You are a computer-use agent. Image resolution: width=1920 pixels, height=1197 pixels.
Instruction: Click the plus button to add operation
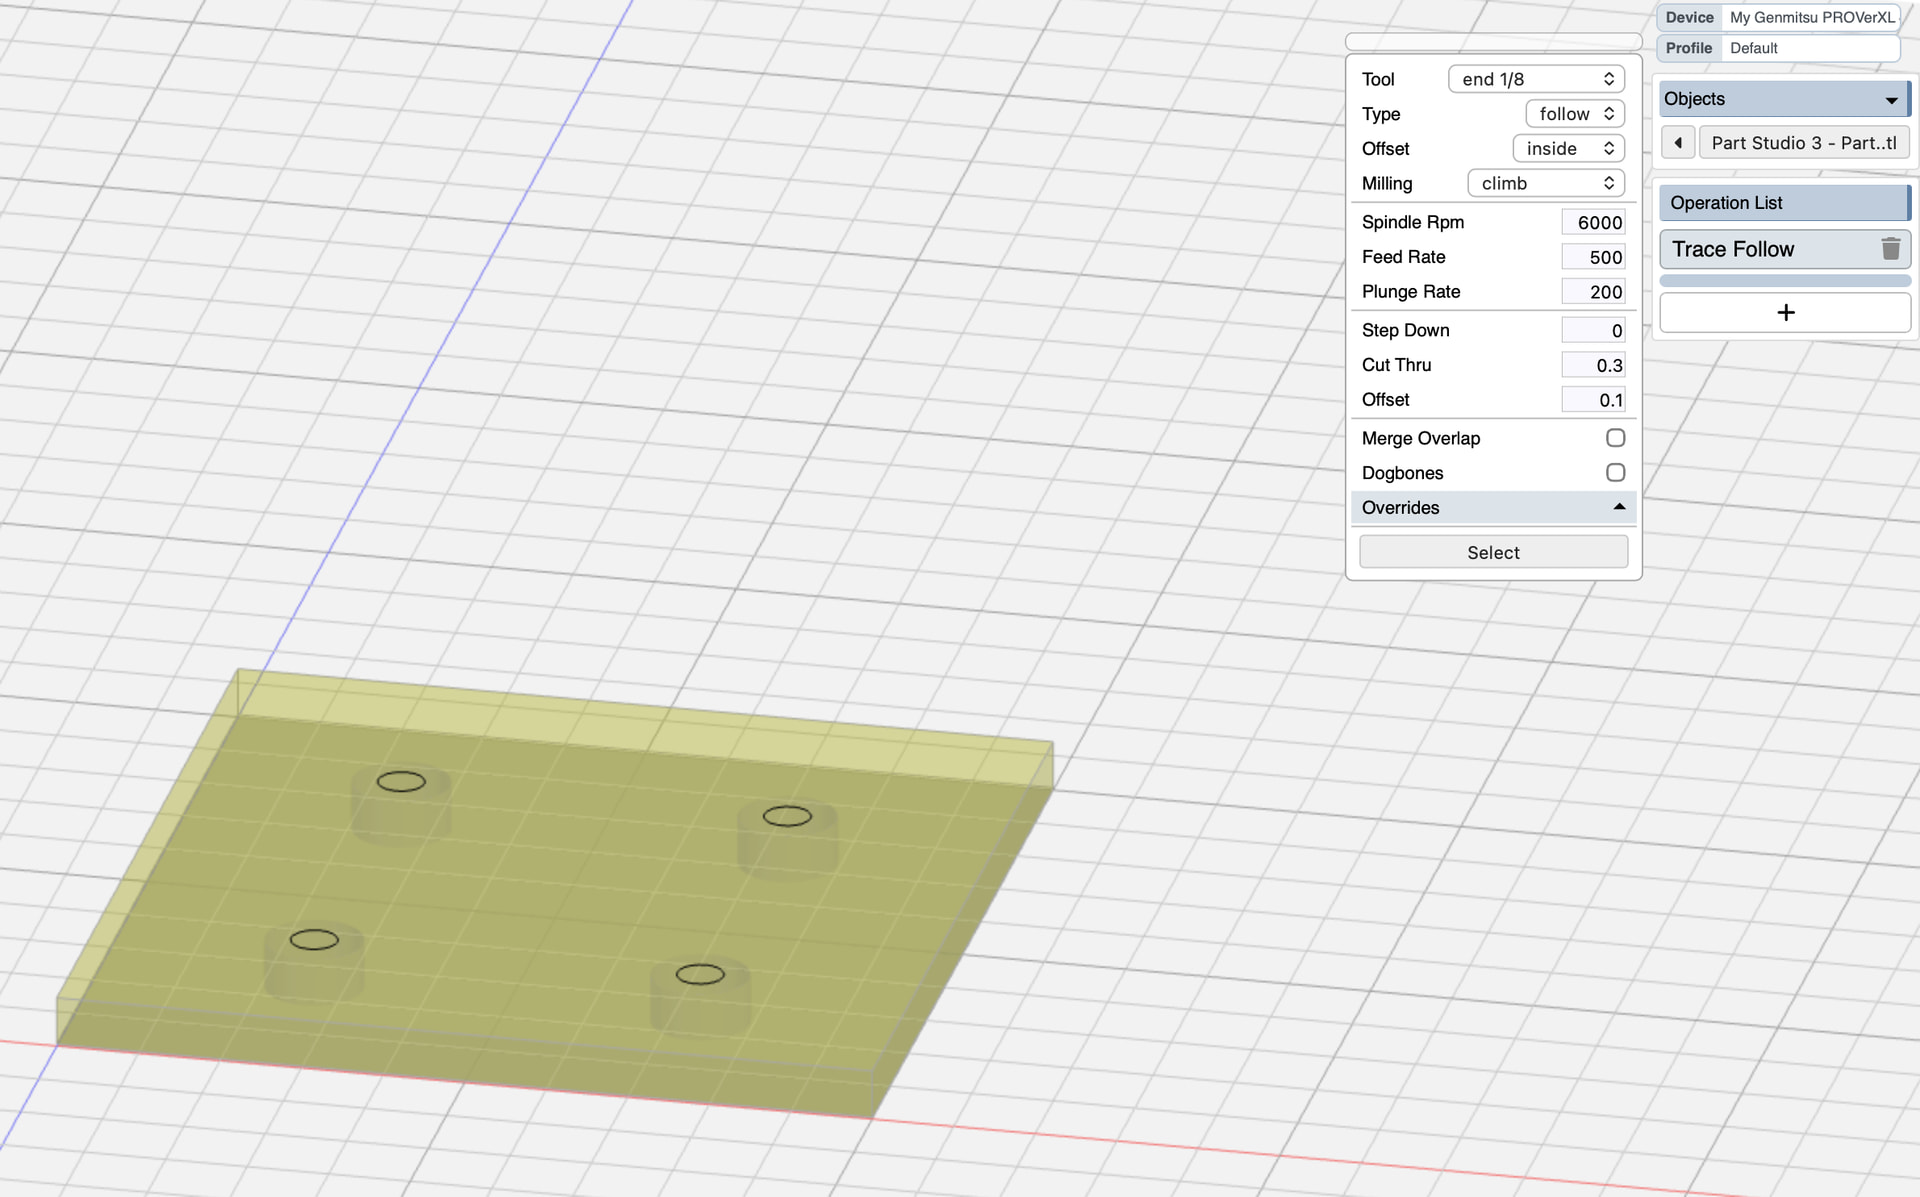(x=1784, y=313)
